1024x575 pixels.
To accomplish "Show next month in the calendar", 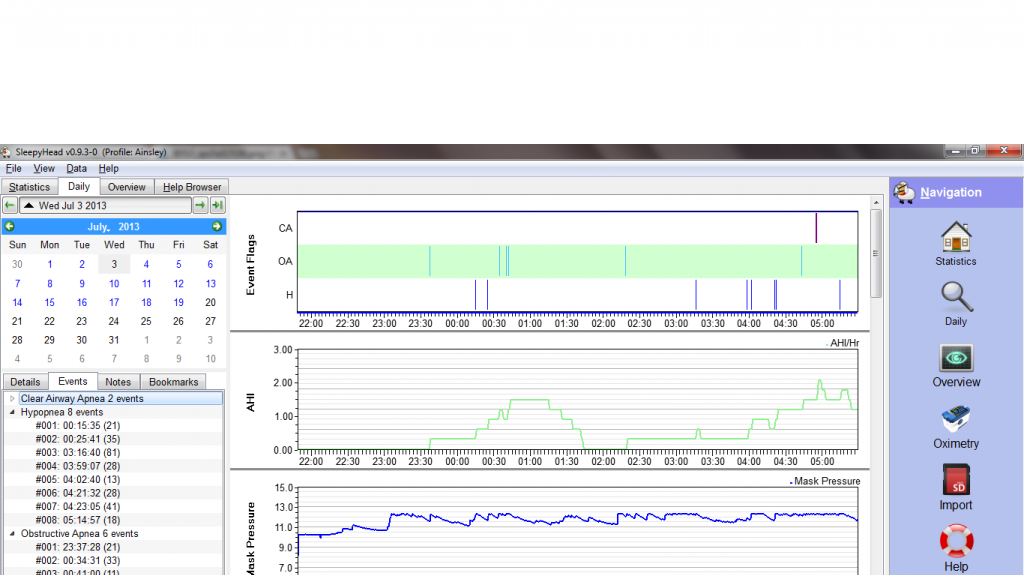I will click(x=217, y=227).
